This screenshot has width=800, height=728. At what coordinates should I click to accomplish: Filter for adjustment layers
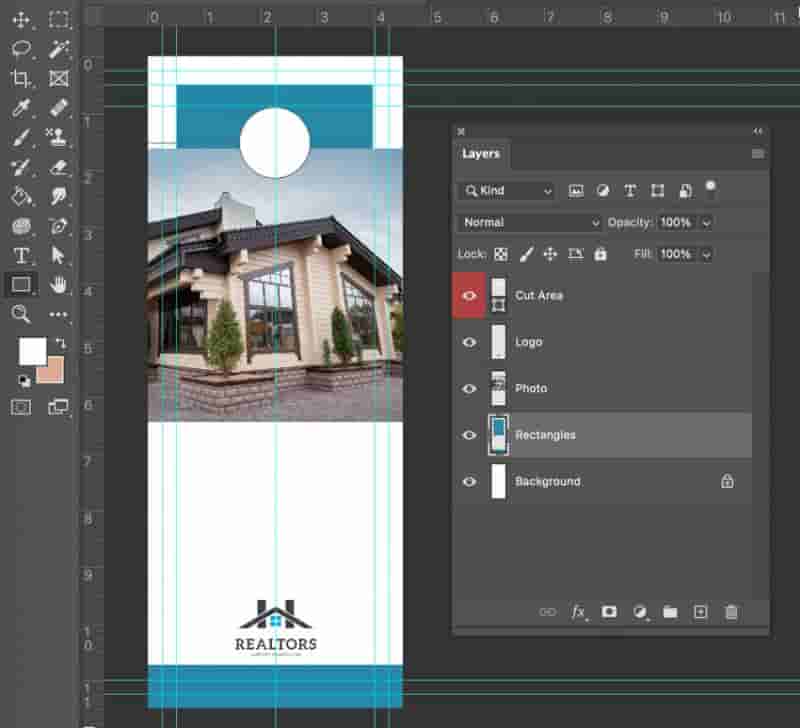click(x=603, y=191)
